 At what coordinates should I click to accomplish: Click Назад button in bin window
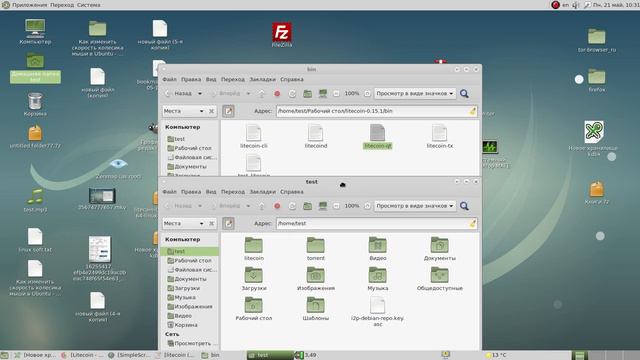(179, 94)
